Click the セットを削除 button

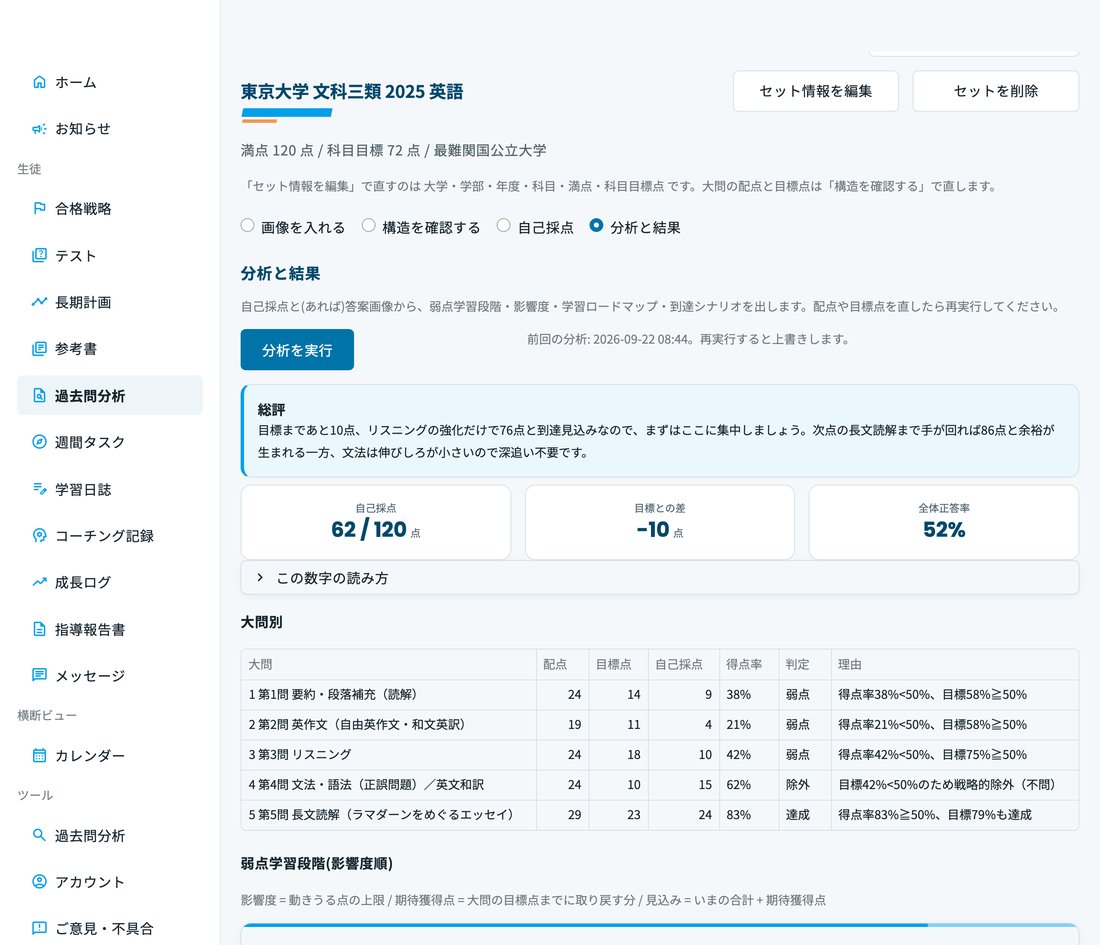click(995, 91)
